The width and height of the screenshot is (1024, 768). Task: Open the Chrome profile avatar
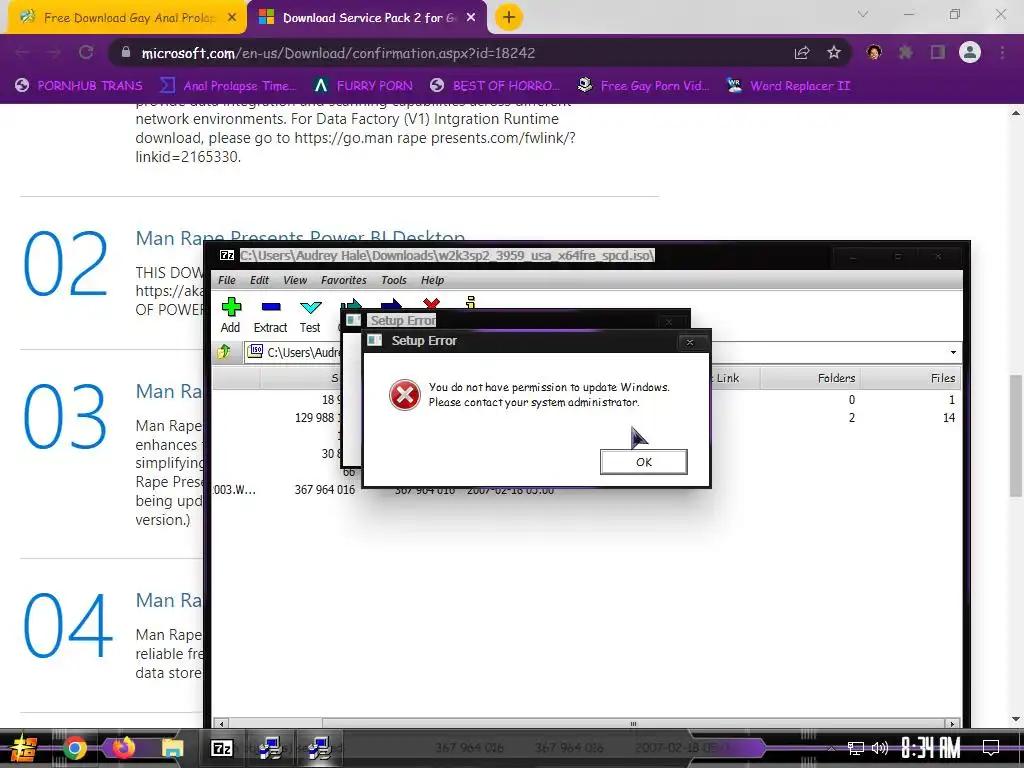pos(970,52)
